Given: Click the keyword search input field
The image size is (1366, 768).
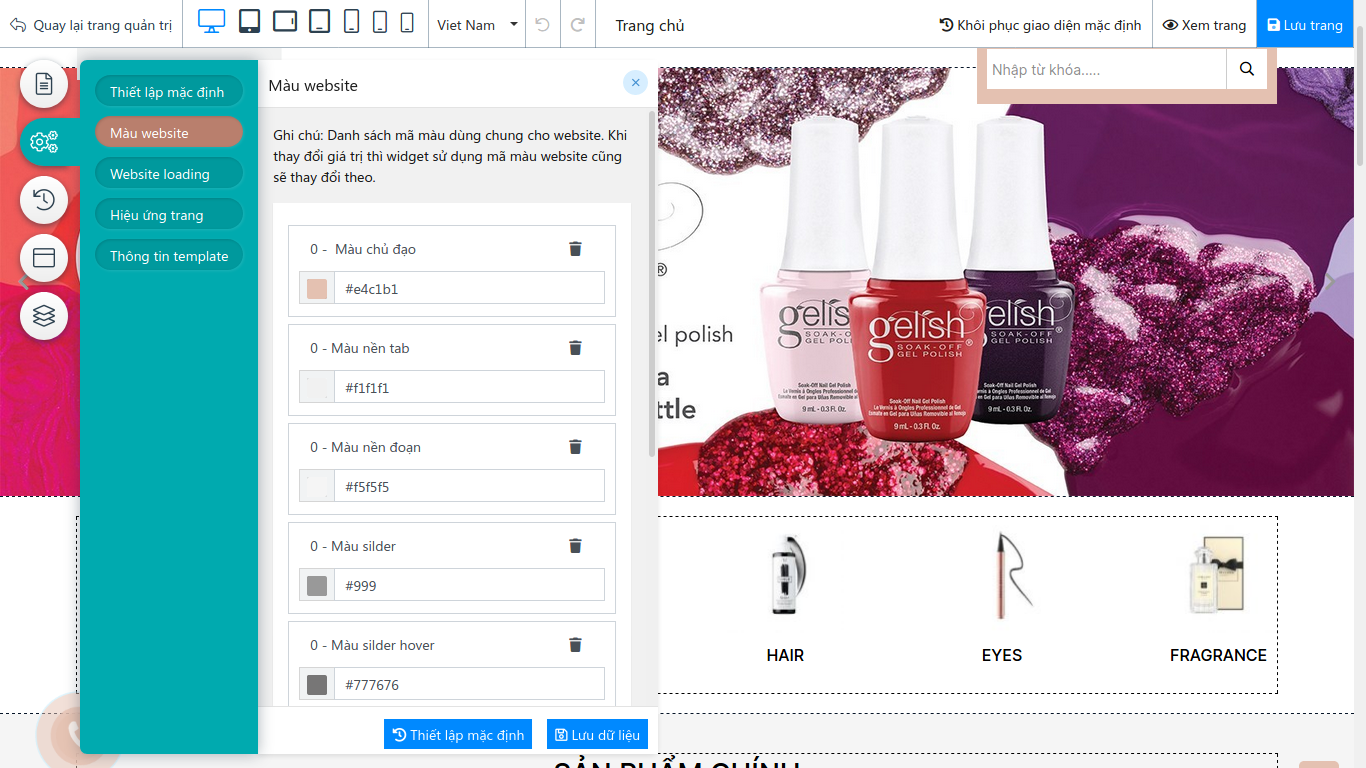Looking at the screenshot, I should (x=1106, y=69).
